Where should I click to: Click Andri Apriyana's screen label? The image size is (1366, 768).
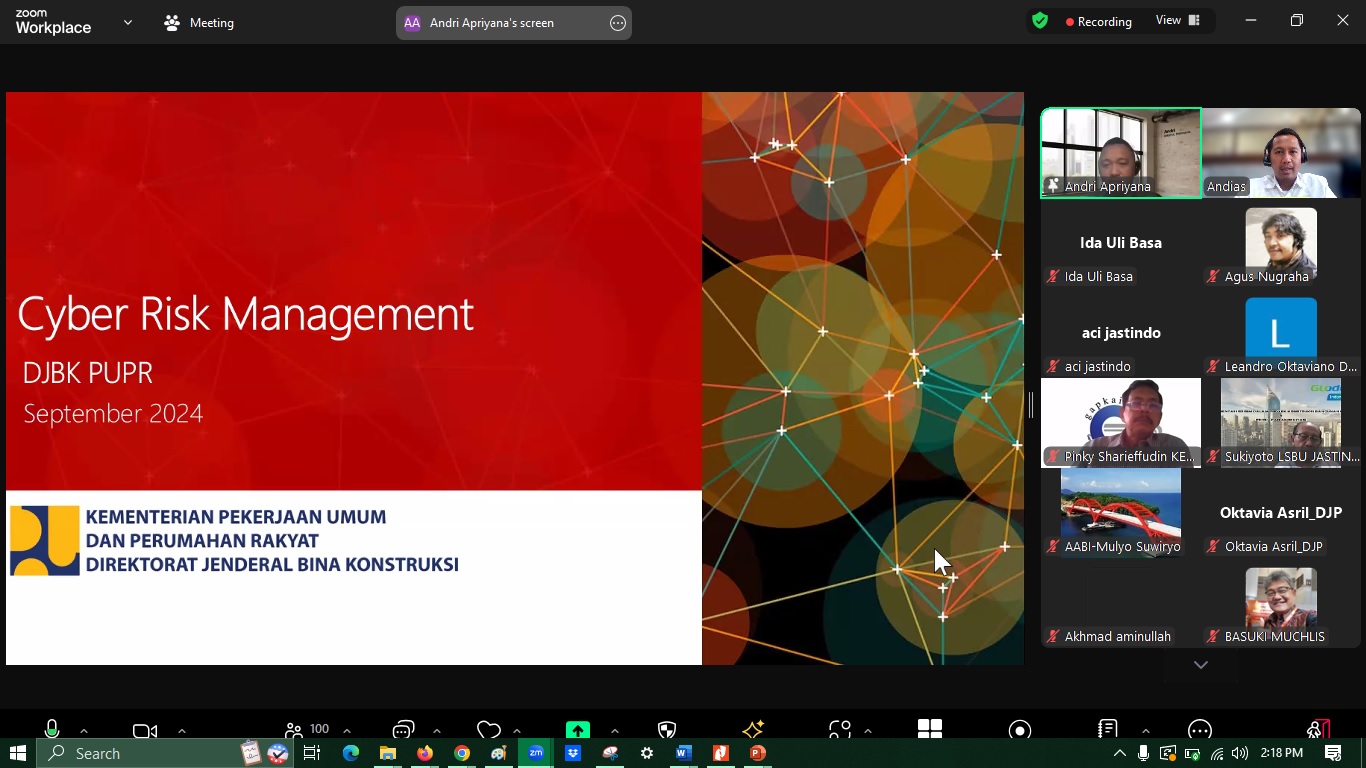point(492,23)
